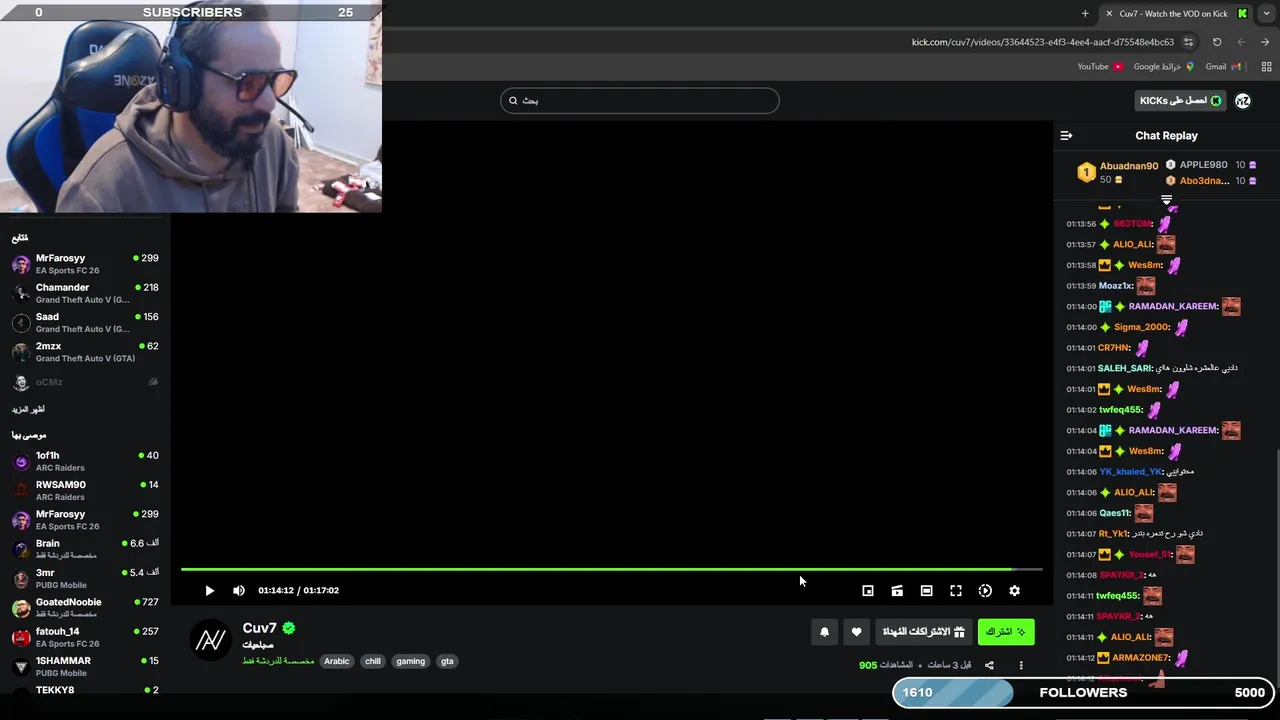
Task: Click the notification bell button
Action: point(824,632)
